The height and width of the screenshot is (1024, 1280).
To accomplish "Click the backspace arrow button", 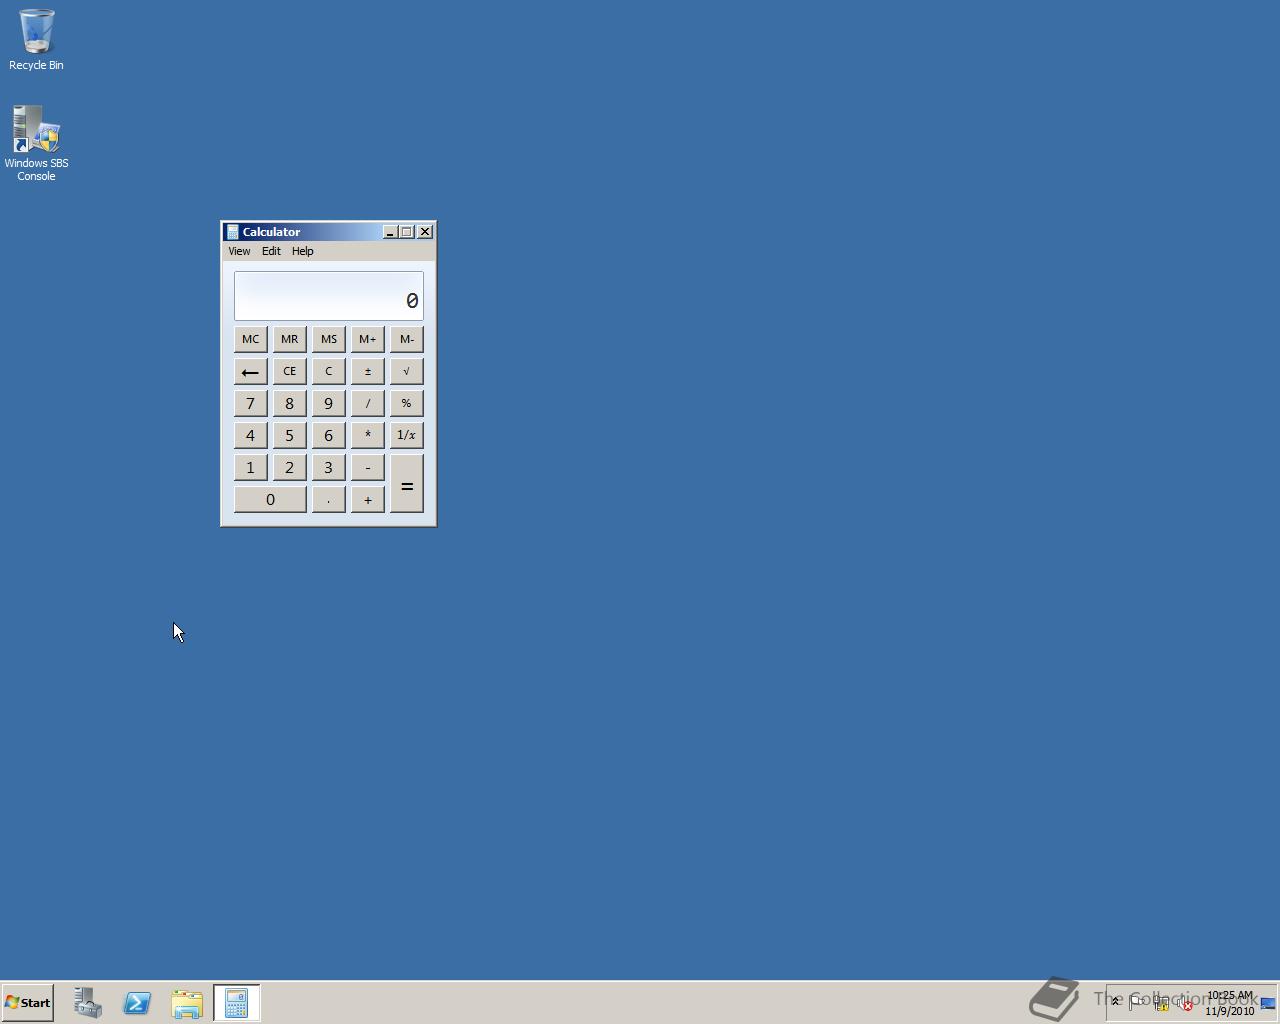I will pos(250,371).
